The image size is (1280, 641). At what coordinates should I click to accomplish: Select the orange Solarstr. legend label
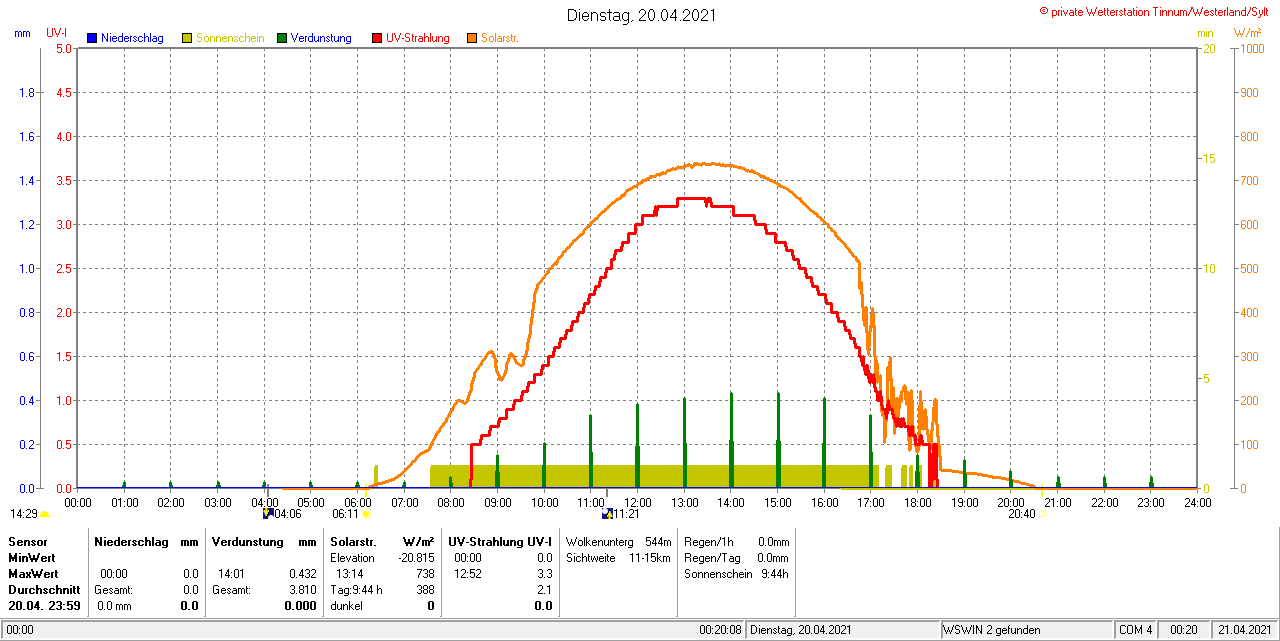pyautogui.click(x=499, y=38)
